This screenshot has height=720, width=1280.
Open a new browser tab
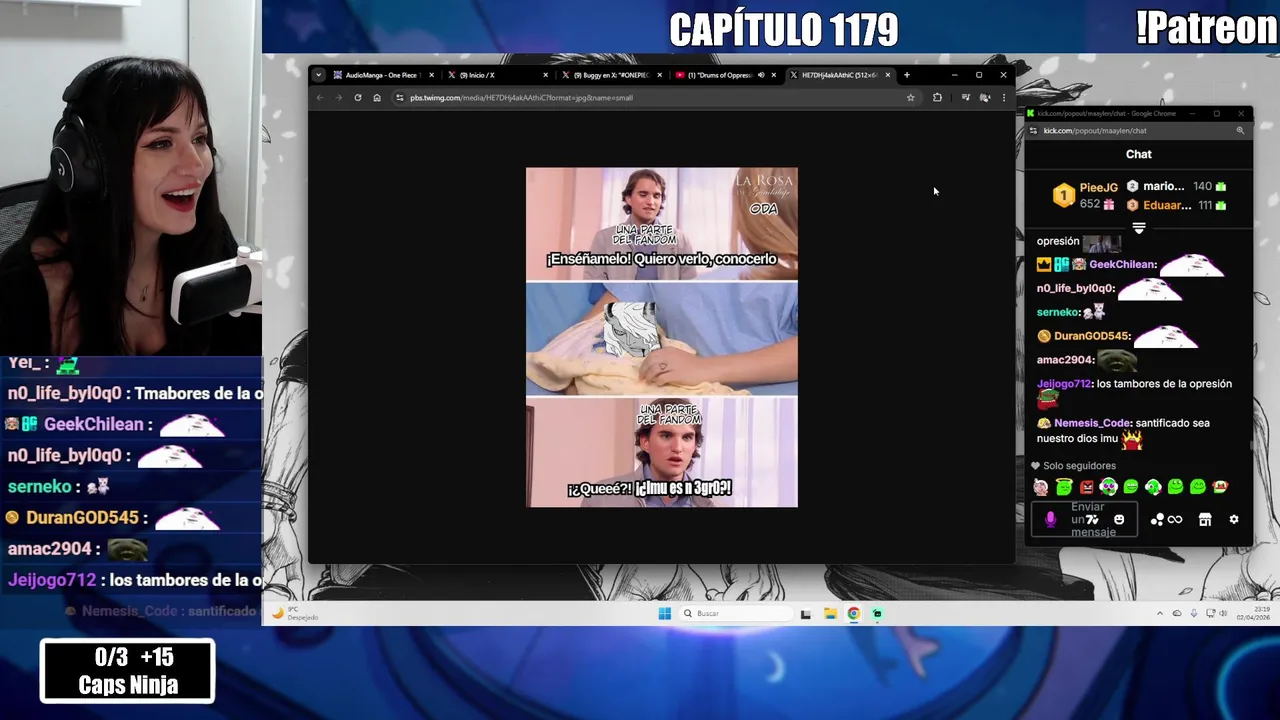tap(907, 75)
